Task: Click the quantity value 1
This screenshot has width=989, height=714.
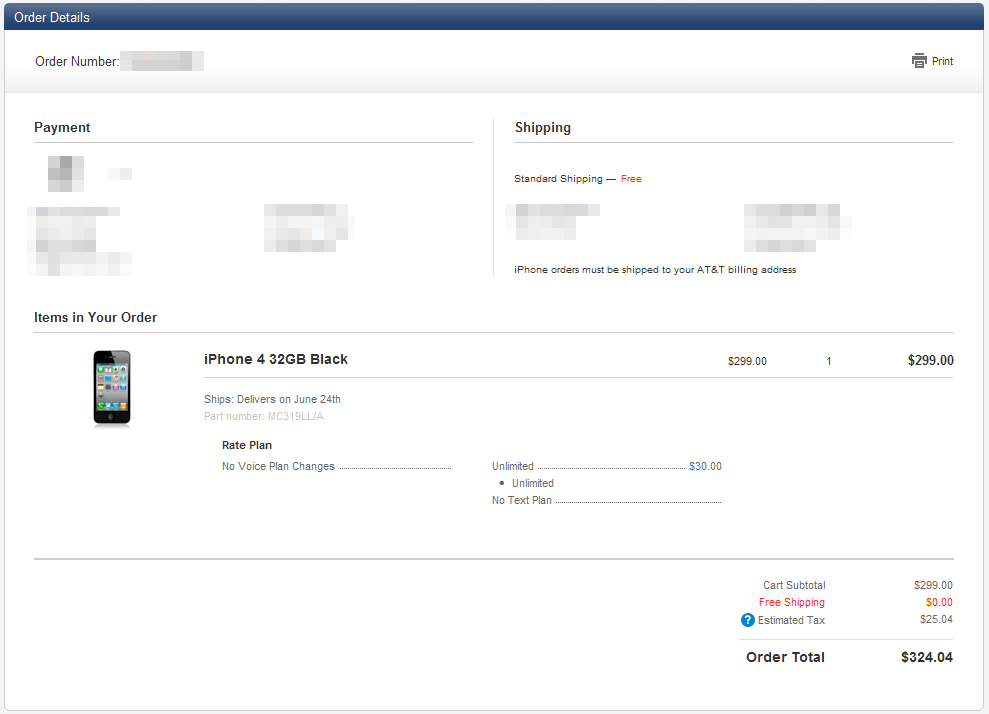Action: click(x=829, y=361)
